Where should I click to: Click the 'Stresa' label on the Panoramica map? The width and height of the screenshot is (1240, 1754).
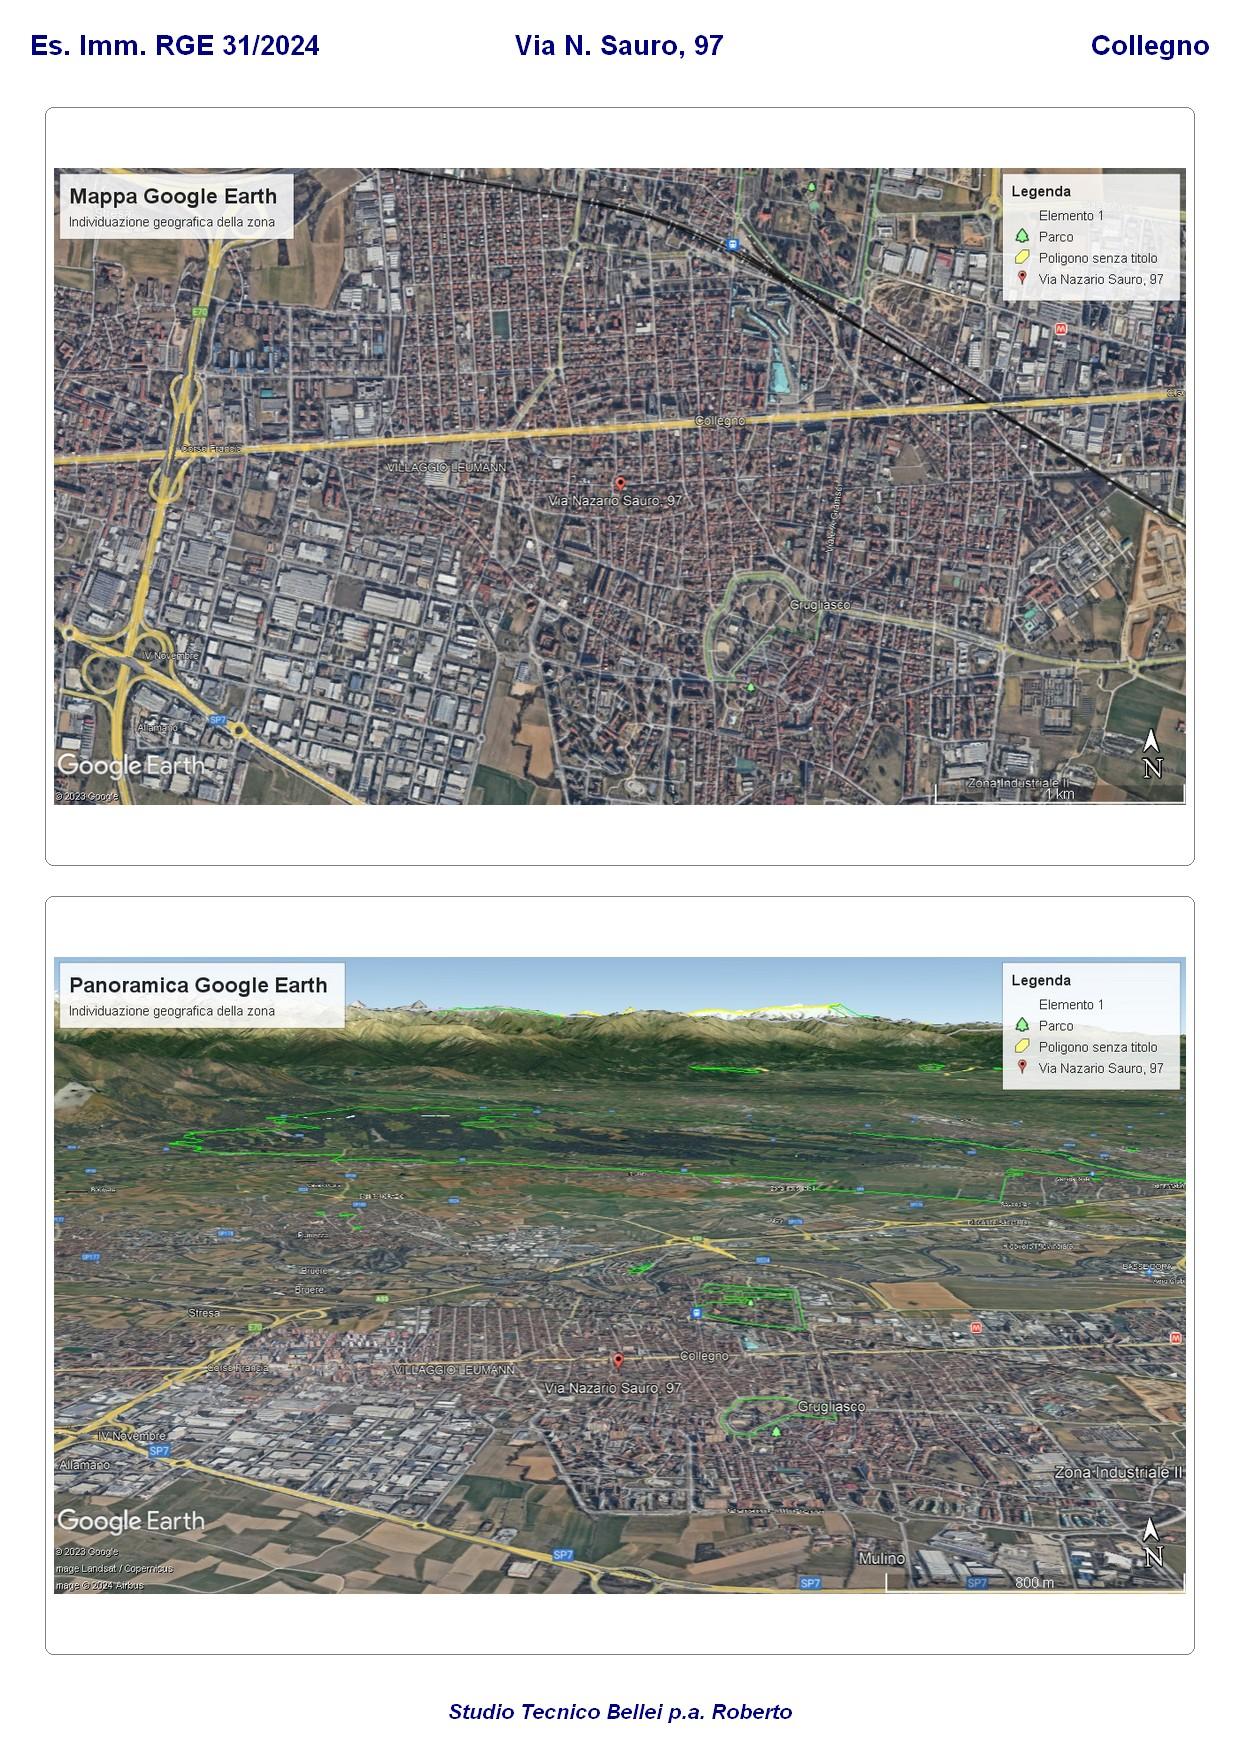coord(204,1313)
